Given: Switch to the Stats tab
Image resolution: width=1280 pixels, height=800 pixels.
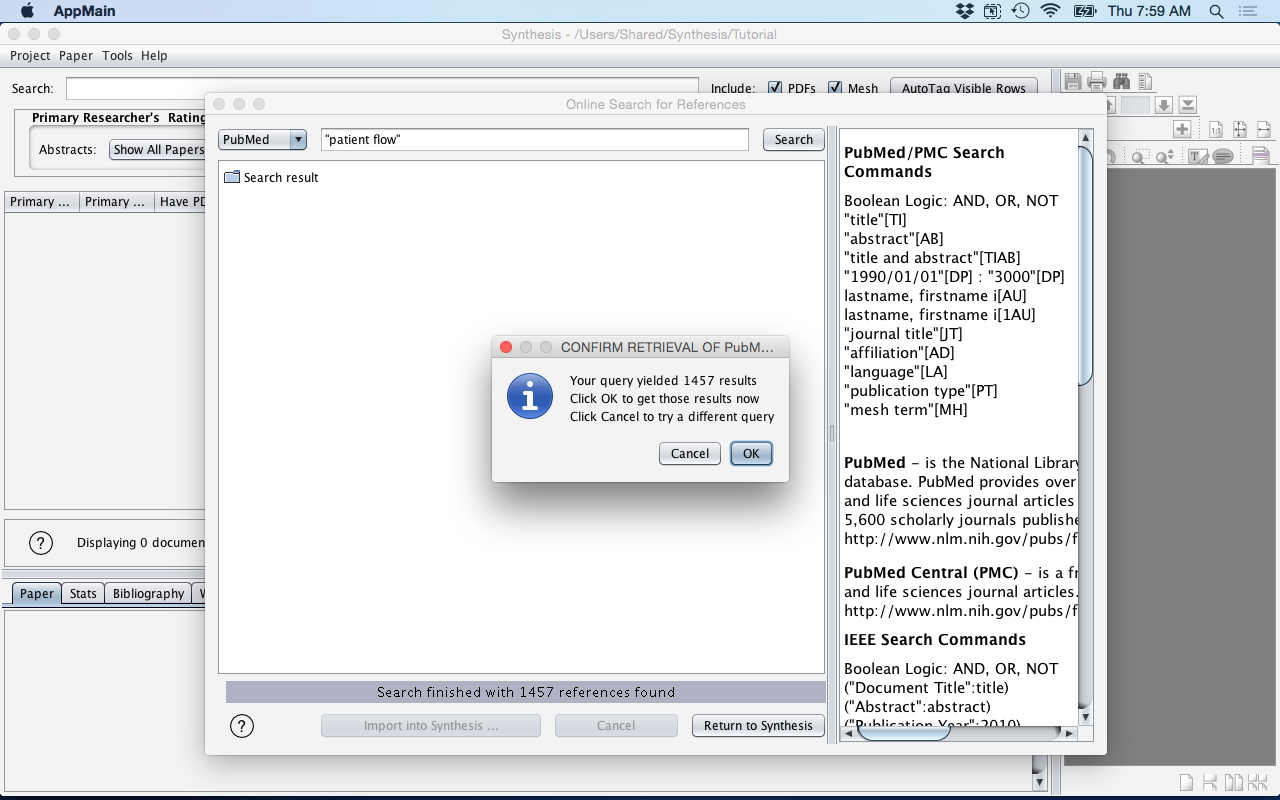Looking at the screenshot, I should [x=83, y=594].
